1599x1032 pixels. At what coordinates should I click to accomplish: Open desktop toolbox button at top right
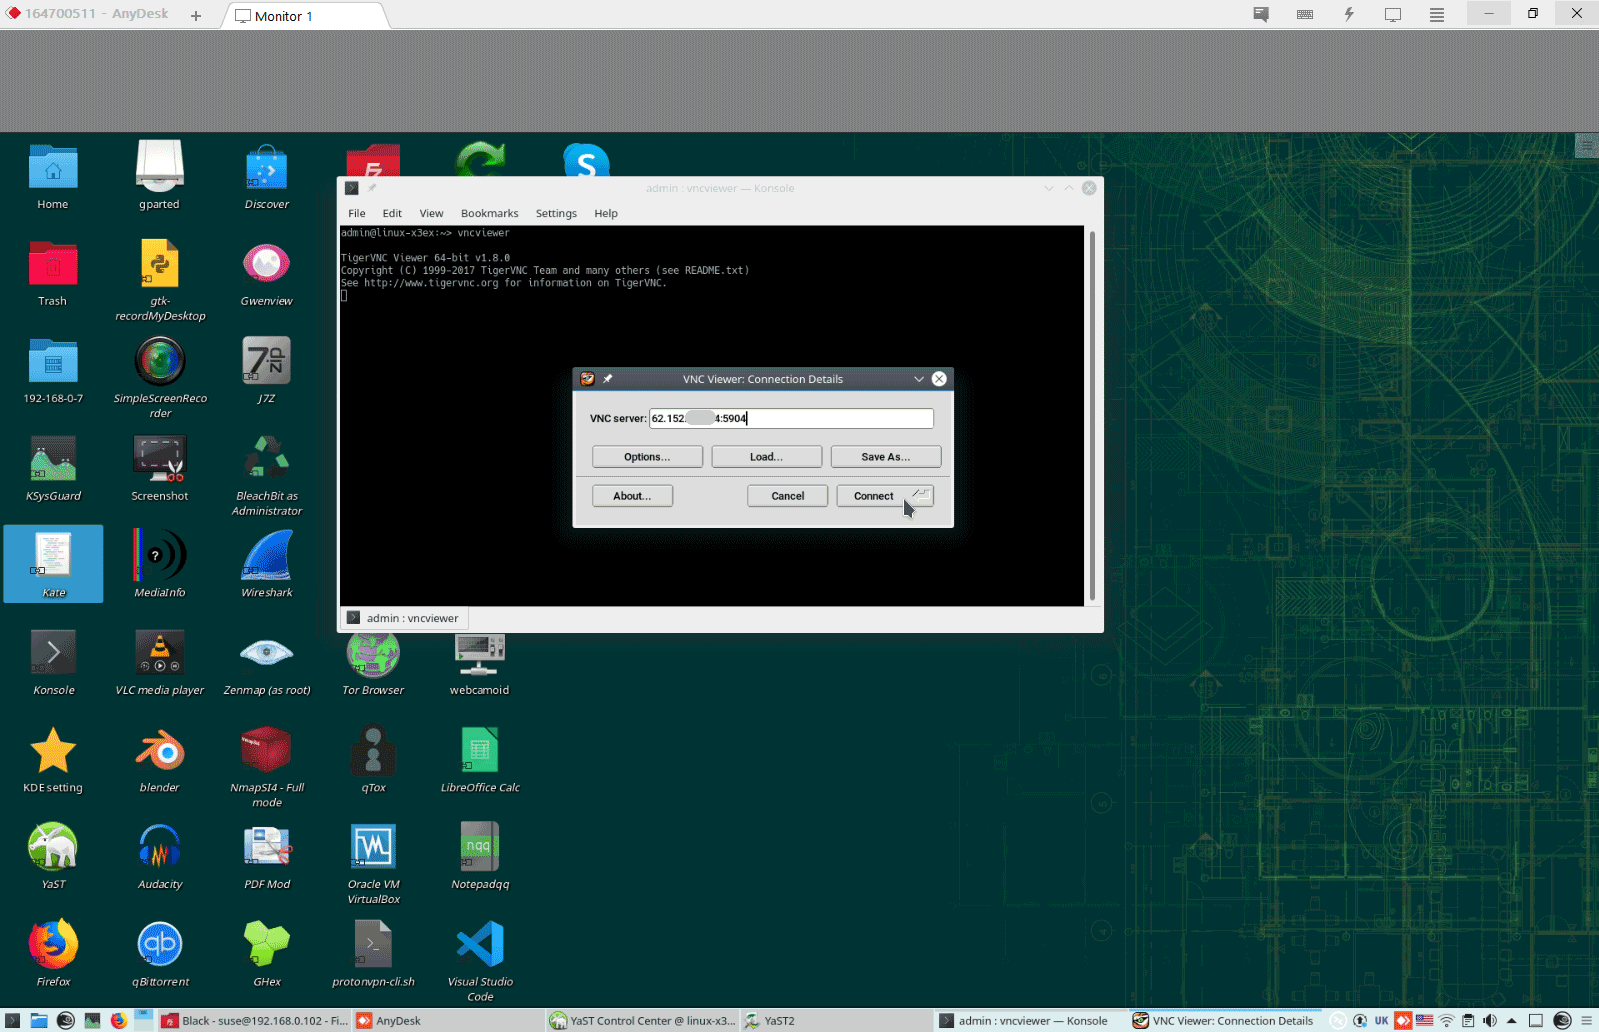tap(1587, 146)
